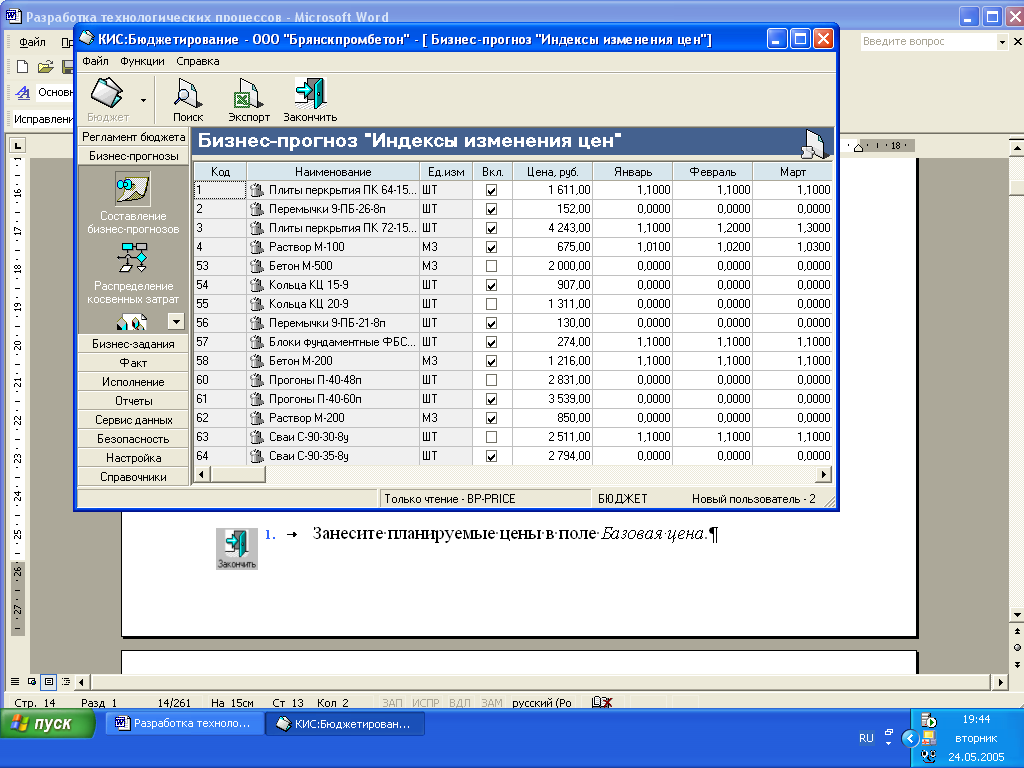Sort table by Наименование column header

(x=333, y=172)
